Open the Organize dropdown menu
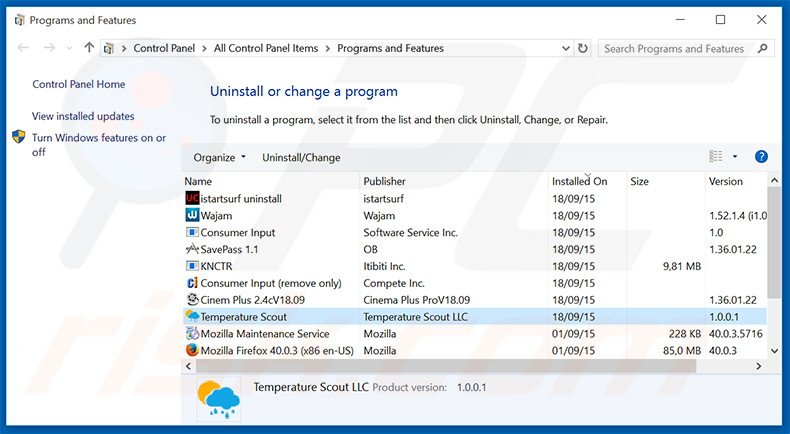 click(x=219, y=157)
